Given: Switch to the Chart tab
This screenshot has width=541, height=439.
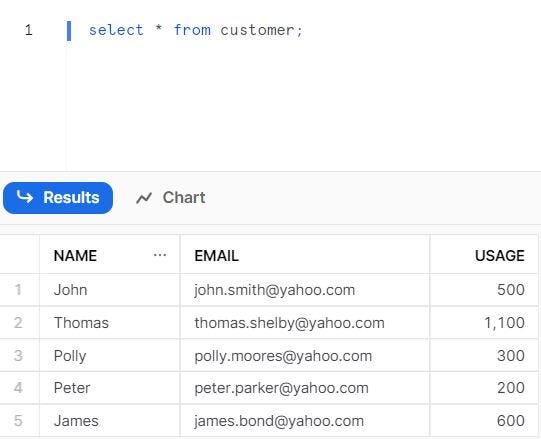Looking at the screenshot, I should (171, 198).
